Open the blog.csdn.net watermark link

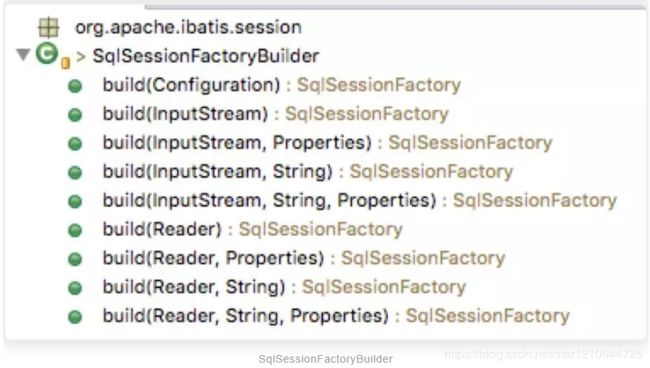543,354
